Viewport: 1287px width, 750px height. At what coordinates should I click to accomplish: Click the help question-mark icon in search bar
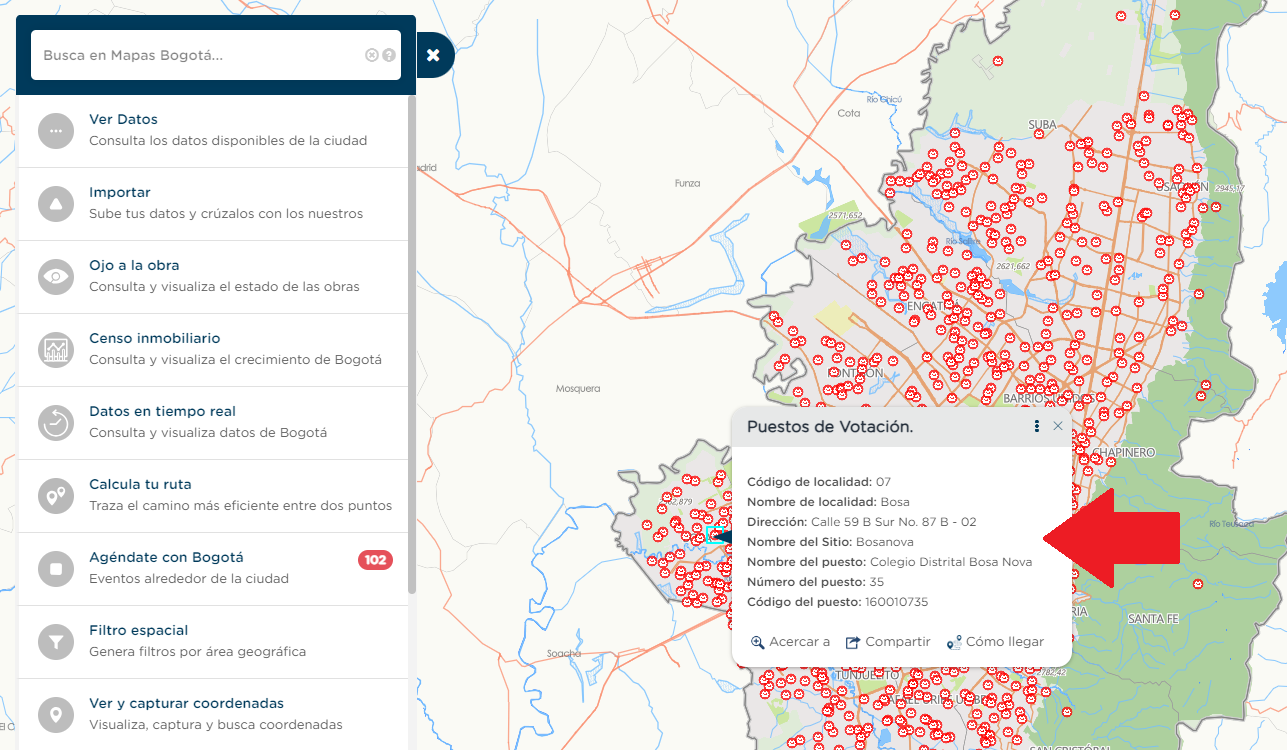click(389, 55)
